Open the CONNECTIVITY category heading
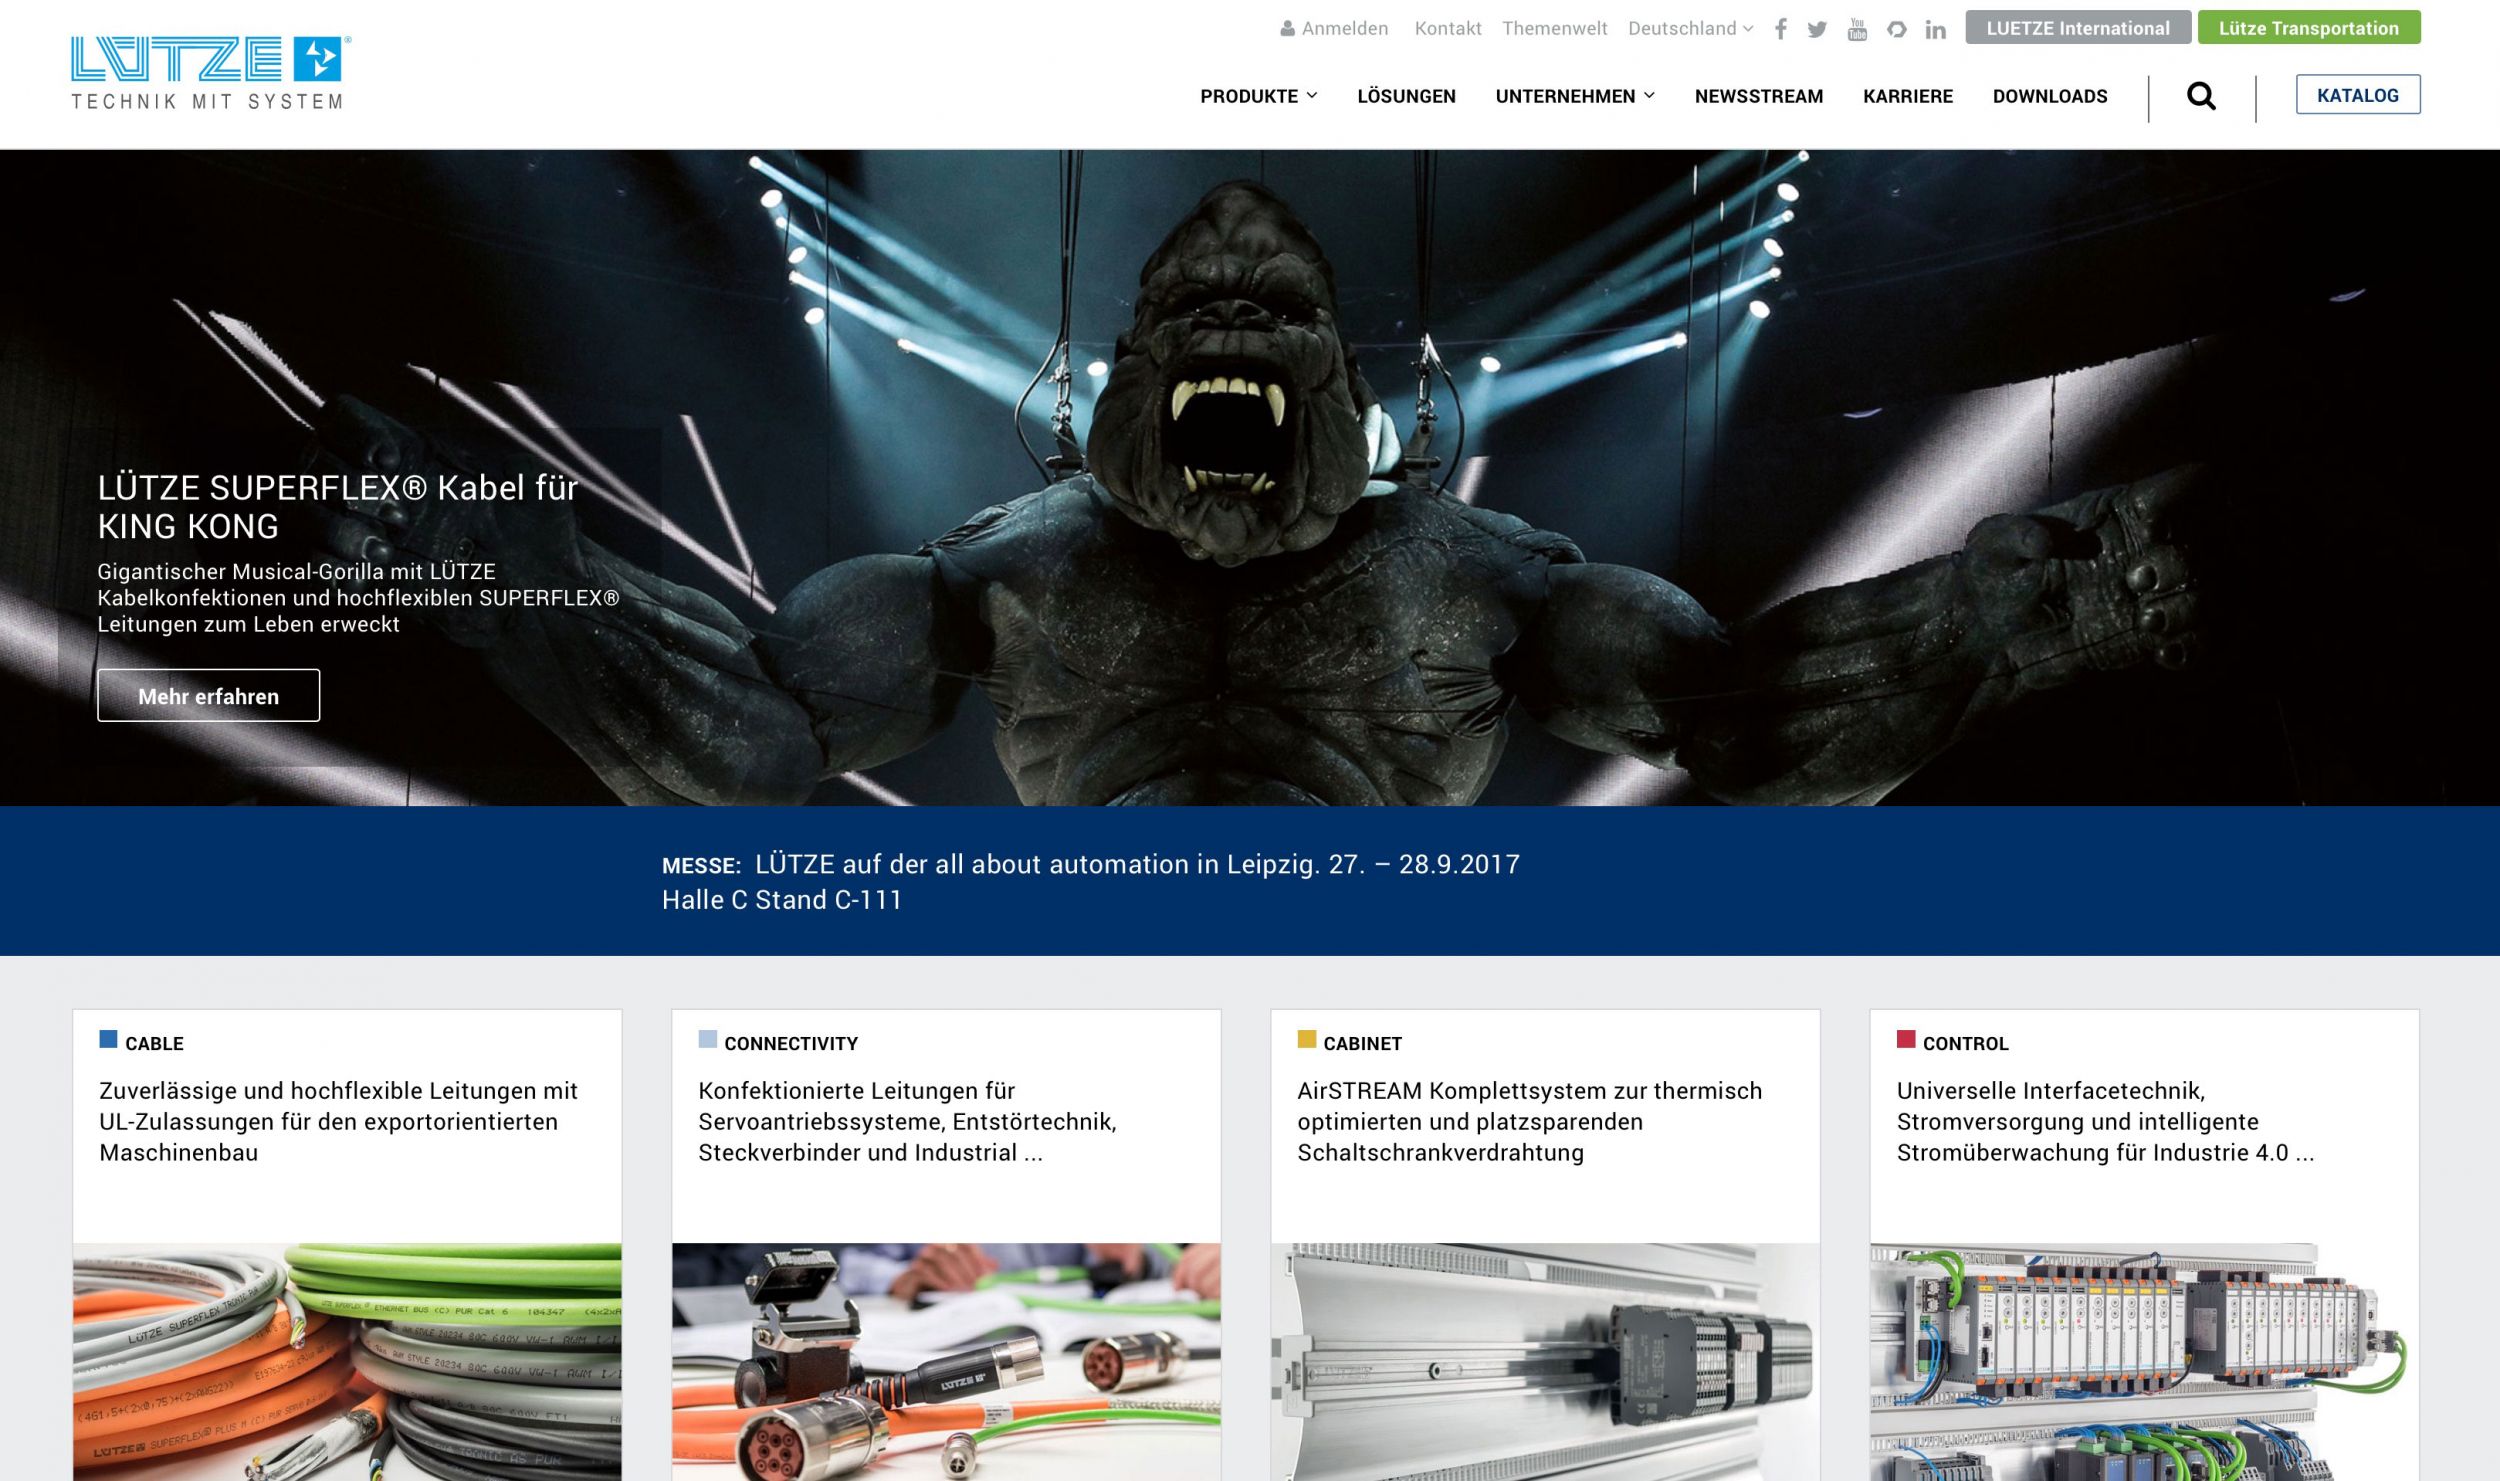 click(x=791, y=1044)
